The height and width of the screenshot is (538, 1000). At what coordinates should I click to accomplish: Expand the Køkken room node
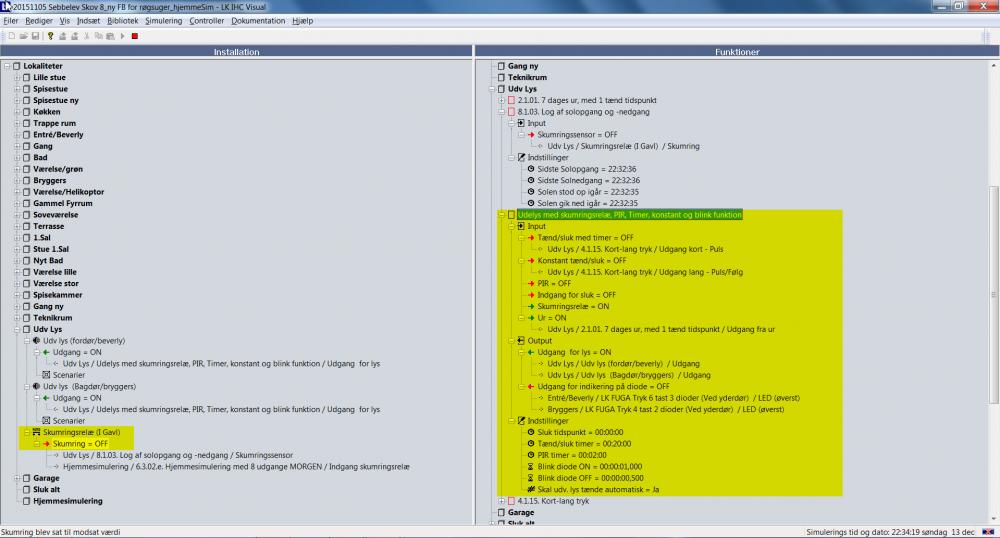coord(17,112)
